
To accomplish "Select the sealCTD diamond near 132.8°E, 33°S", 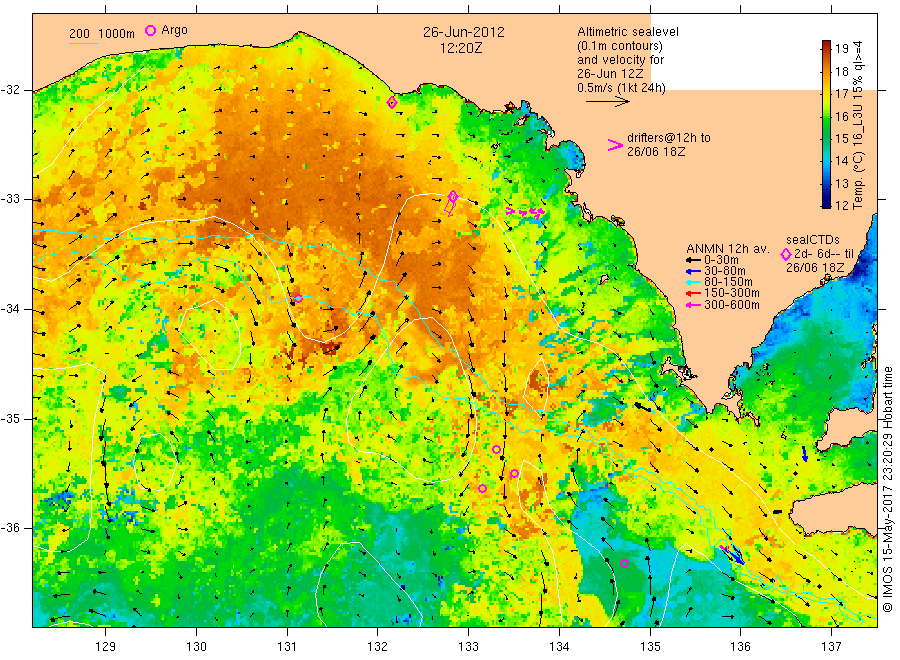I will 453,197.
